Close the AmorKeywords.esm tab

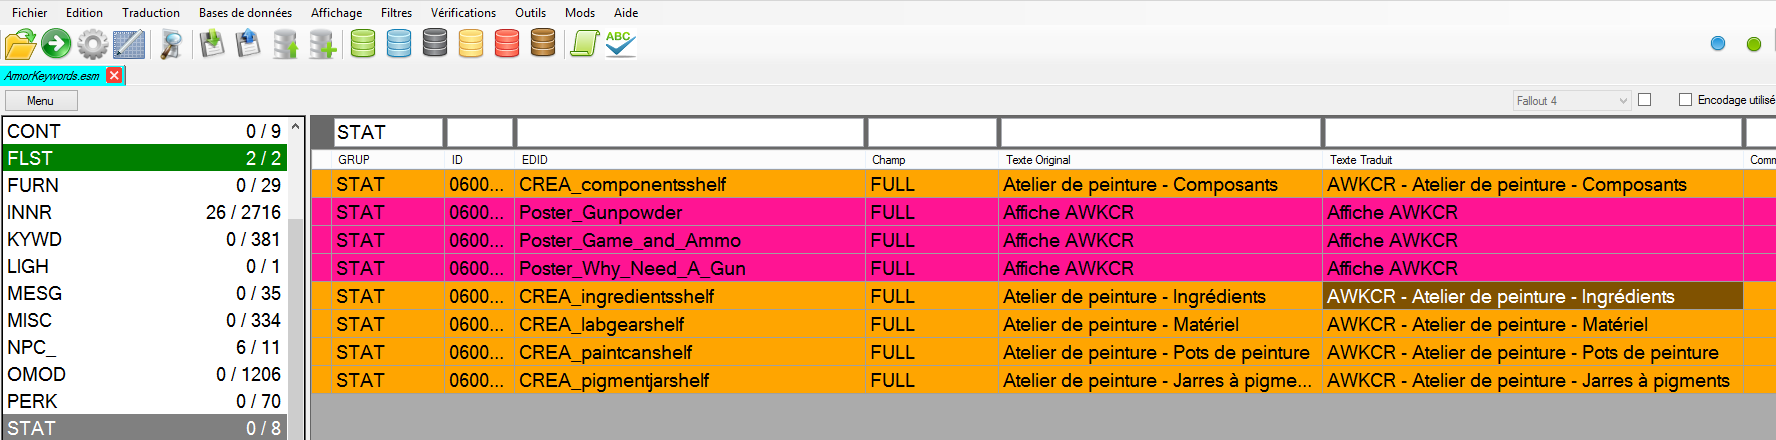(114, 76)
